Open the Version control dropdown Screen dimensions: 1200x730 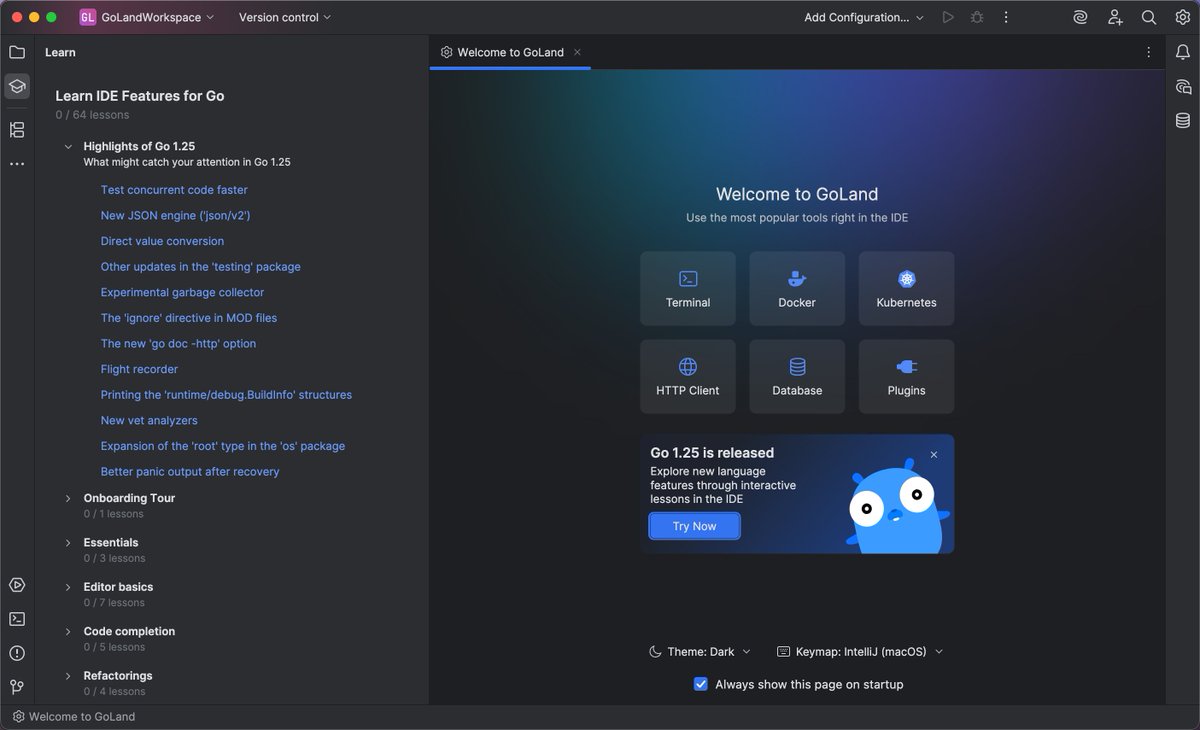pos(285,17)
